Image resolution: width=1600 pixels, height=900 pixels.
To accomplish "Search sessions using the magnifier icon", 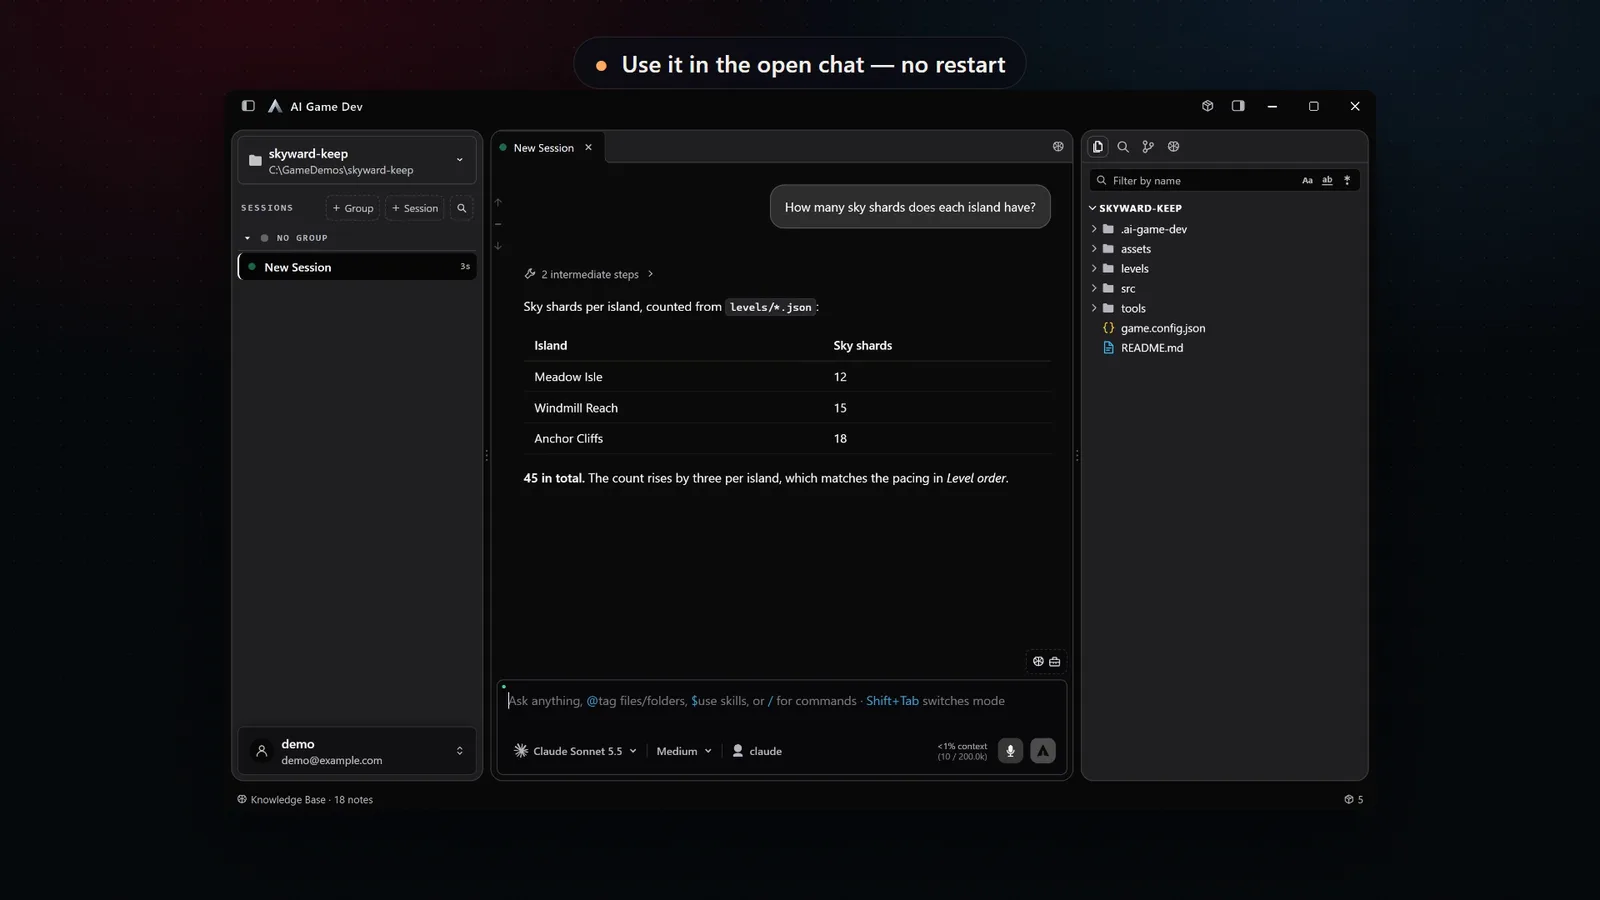I will (x=462, y=208).
